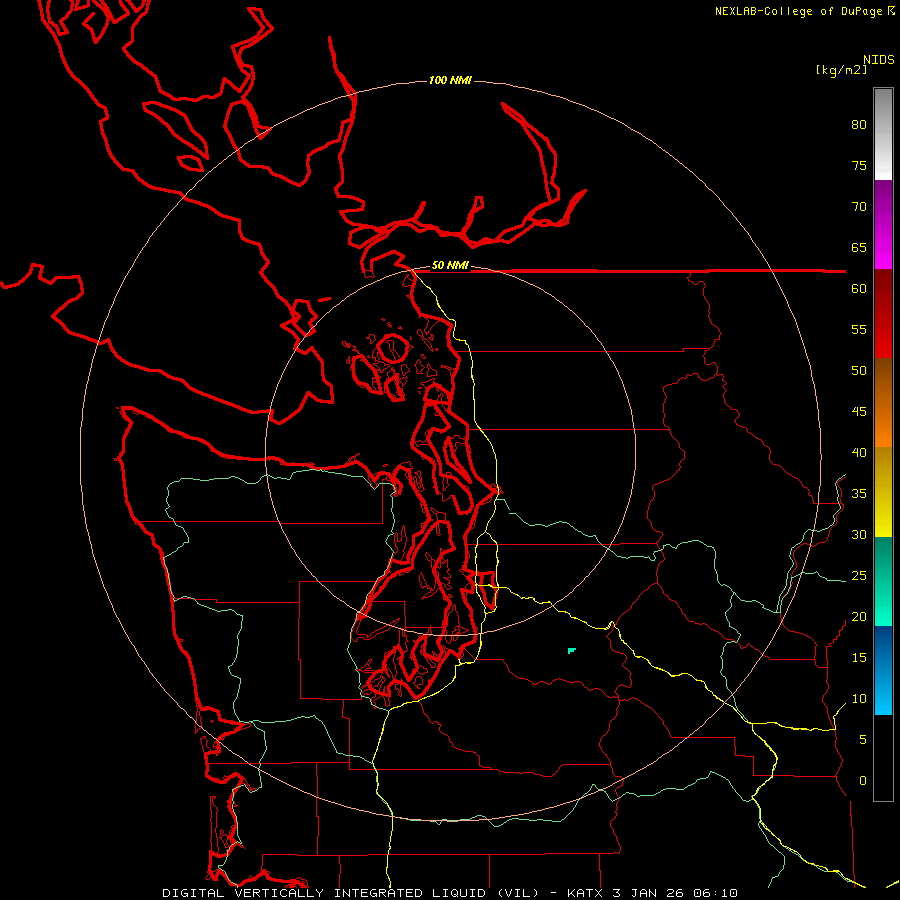Select the magenta-purple segment of the color scale

[x=883, y=224]
